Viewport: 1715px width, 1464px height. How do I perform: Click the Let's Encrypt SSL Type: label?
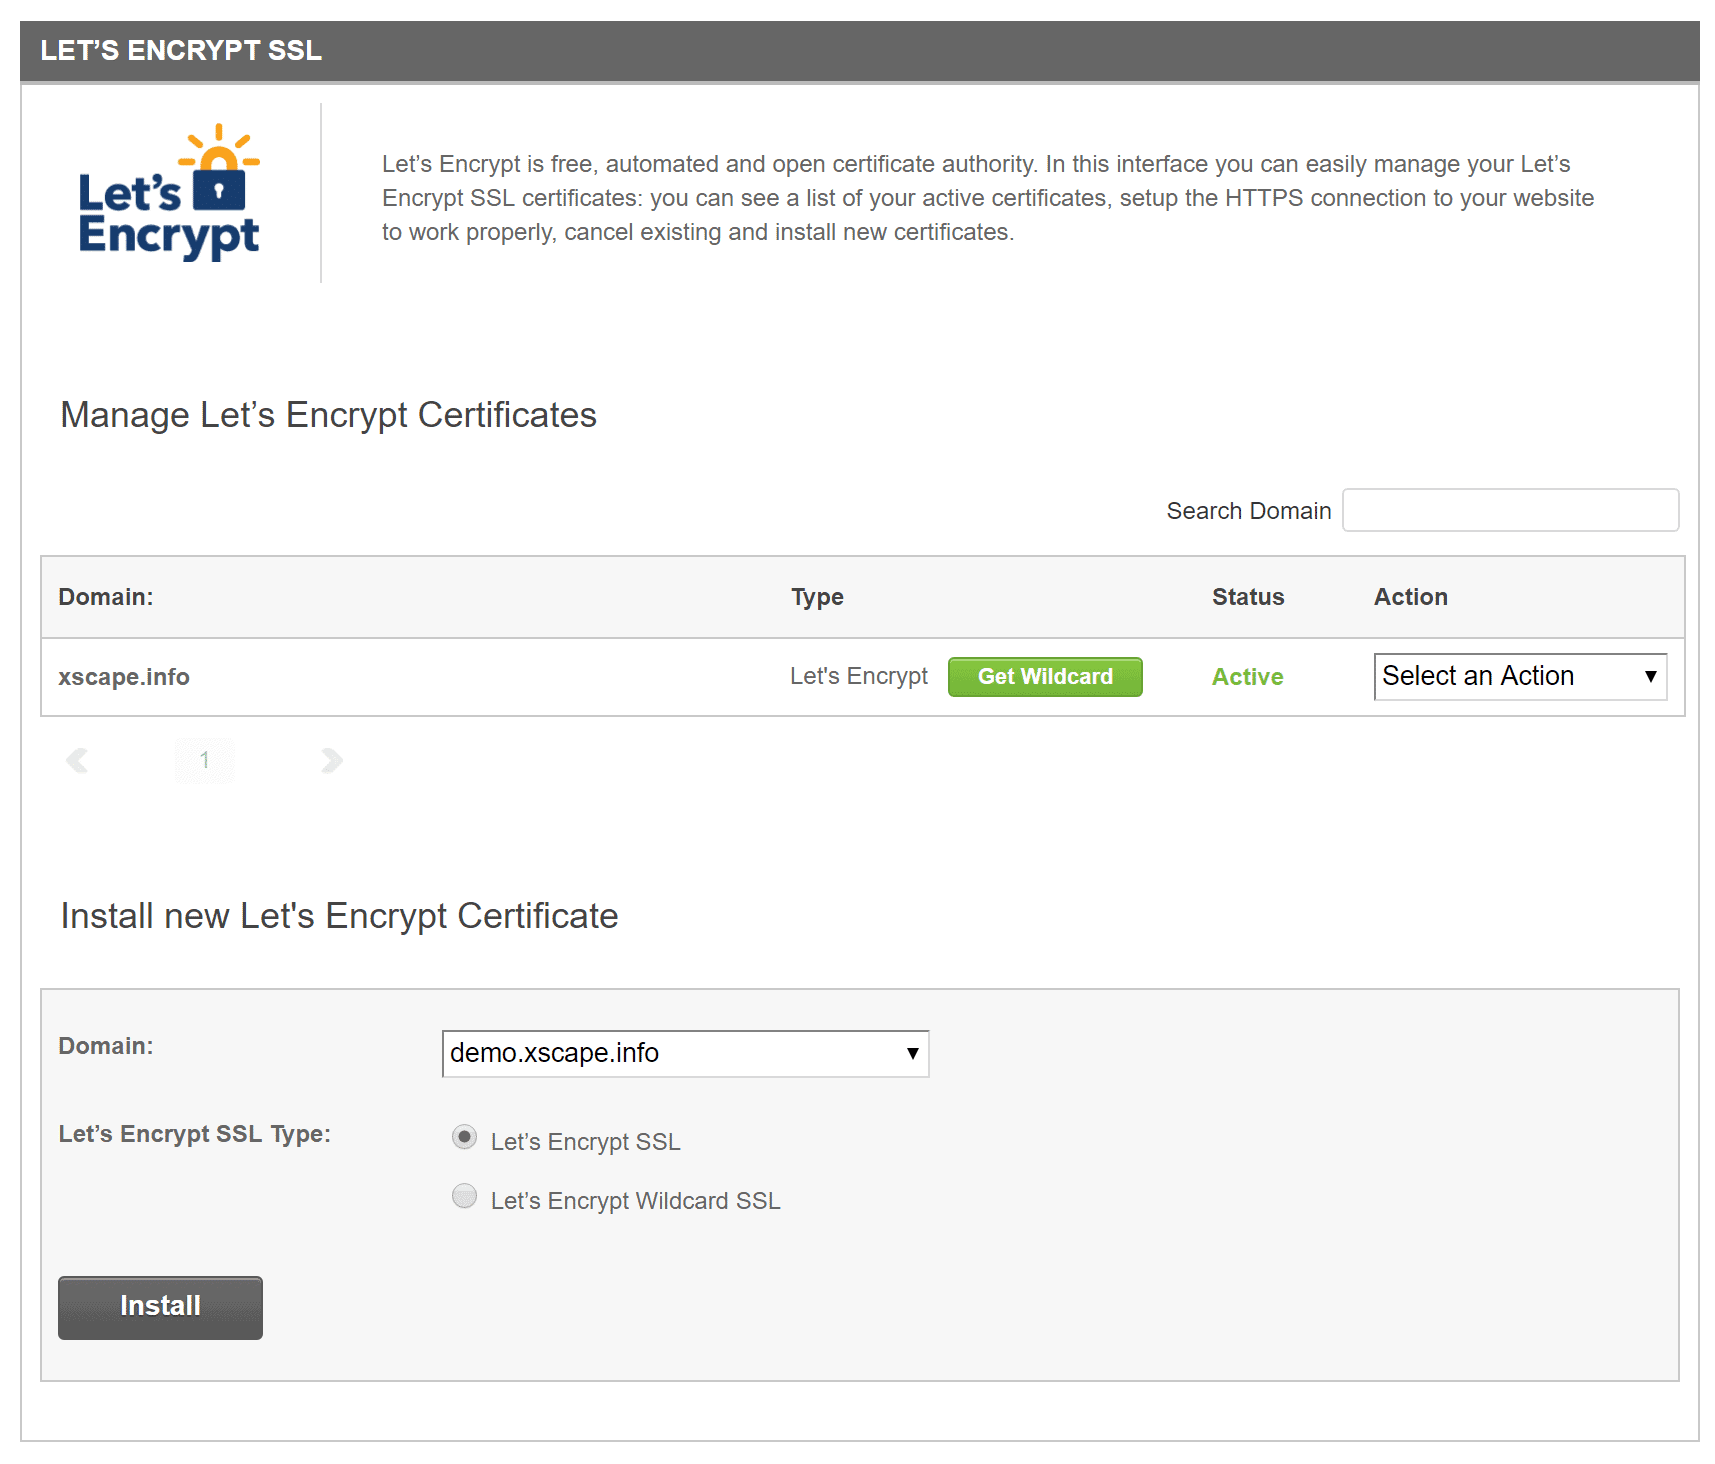(x=194, y=1134)
